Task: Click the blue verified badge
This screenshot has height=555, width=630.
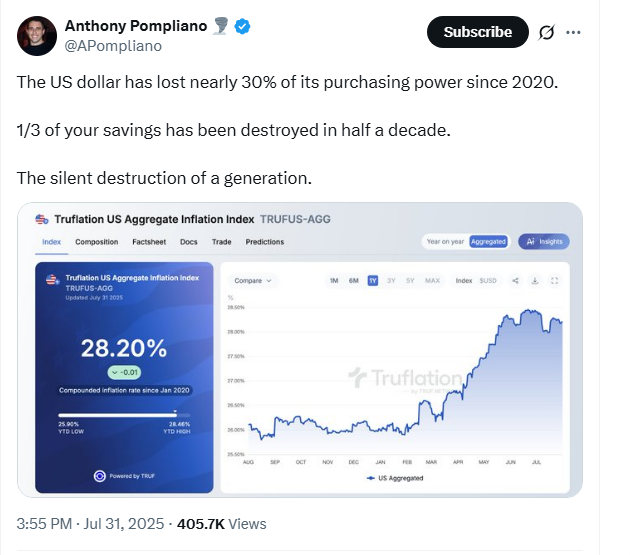Action: click(241, 26)
